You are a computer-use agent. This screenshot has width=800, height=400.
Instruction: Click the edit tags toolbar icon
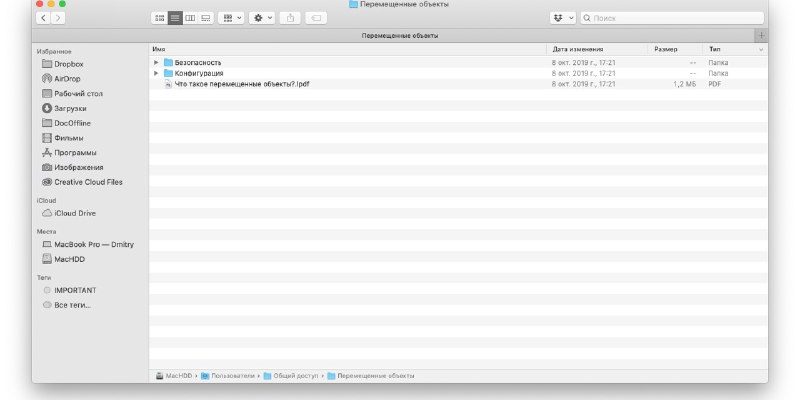click(x=316, y=18)
